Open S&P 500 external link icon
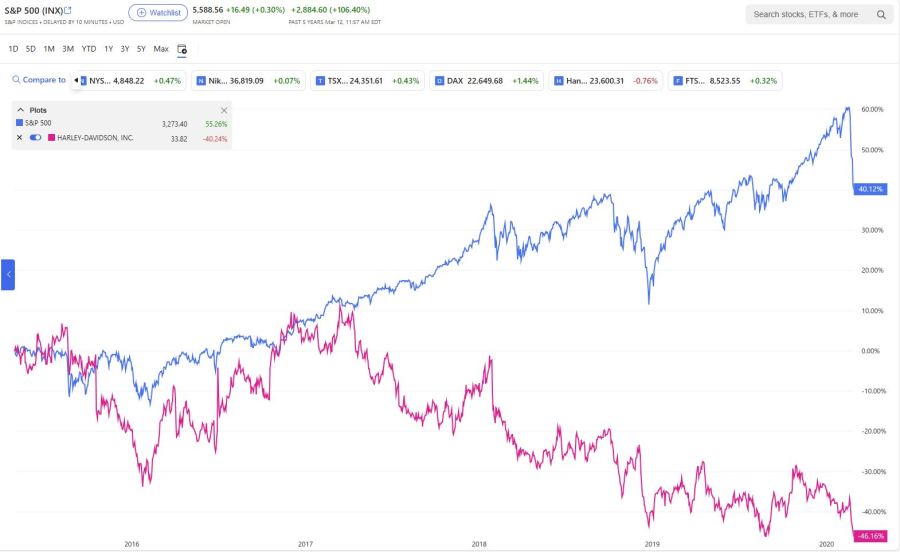 [x=68, y=10]
